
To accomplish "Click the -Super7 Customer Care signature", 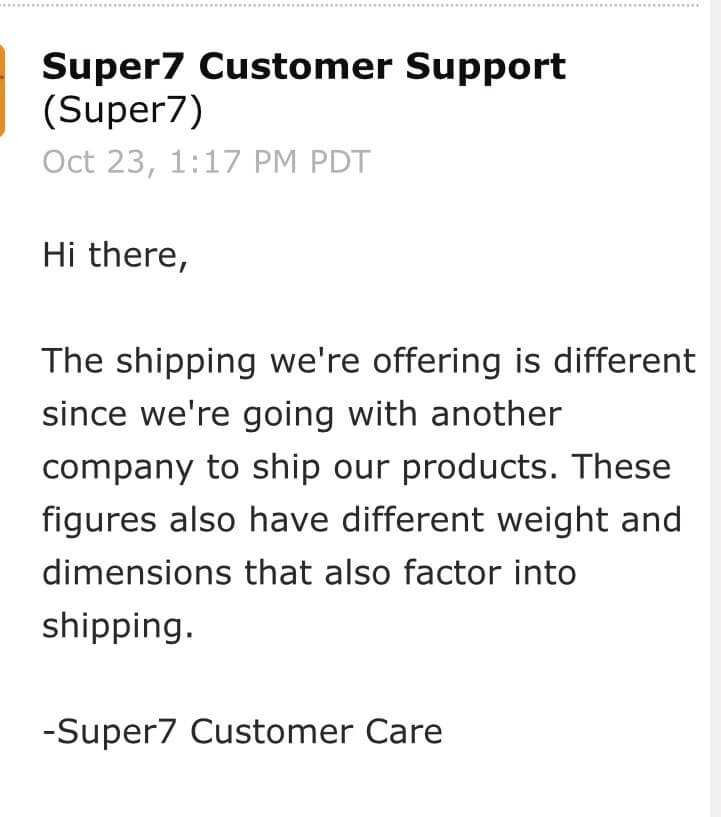I will point(242,732).
